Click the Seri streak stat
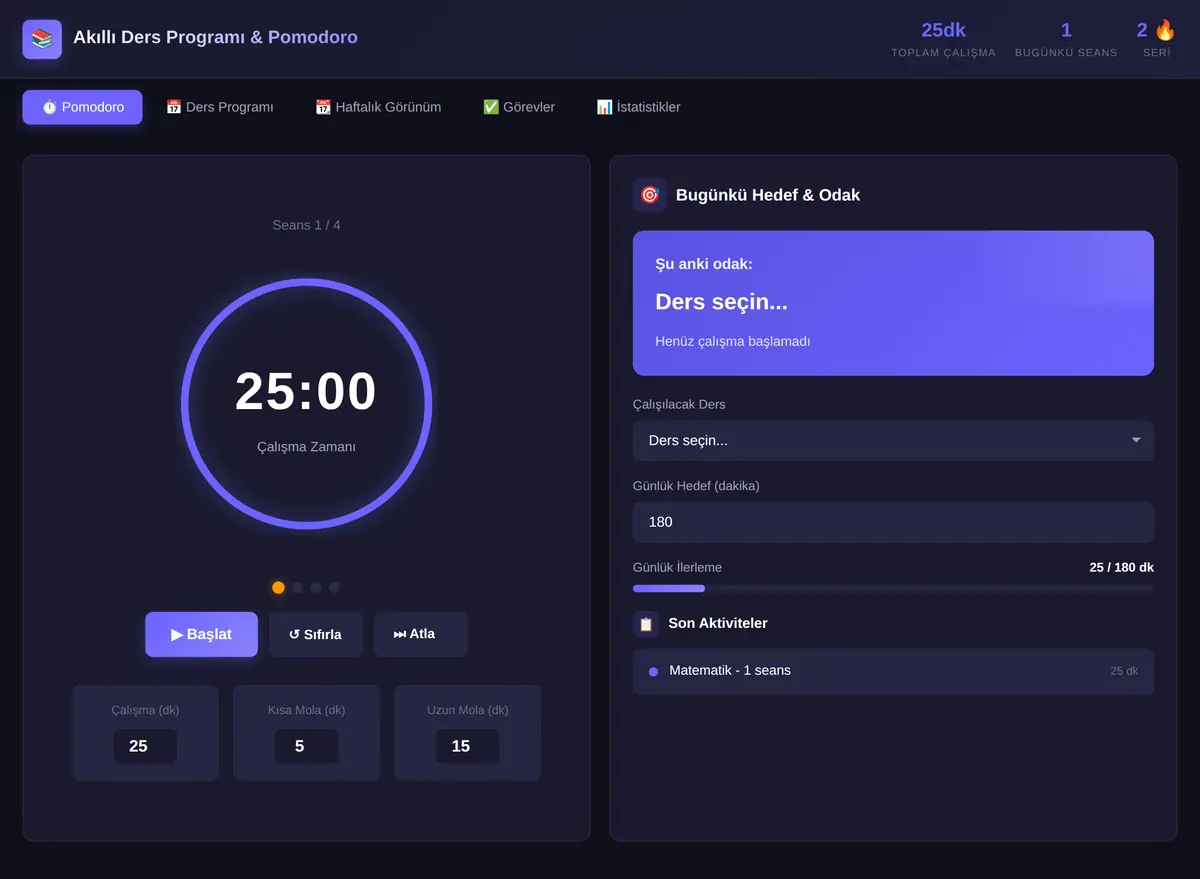Screen dimensions: 1200x879 tap(1157, 39)
